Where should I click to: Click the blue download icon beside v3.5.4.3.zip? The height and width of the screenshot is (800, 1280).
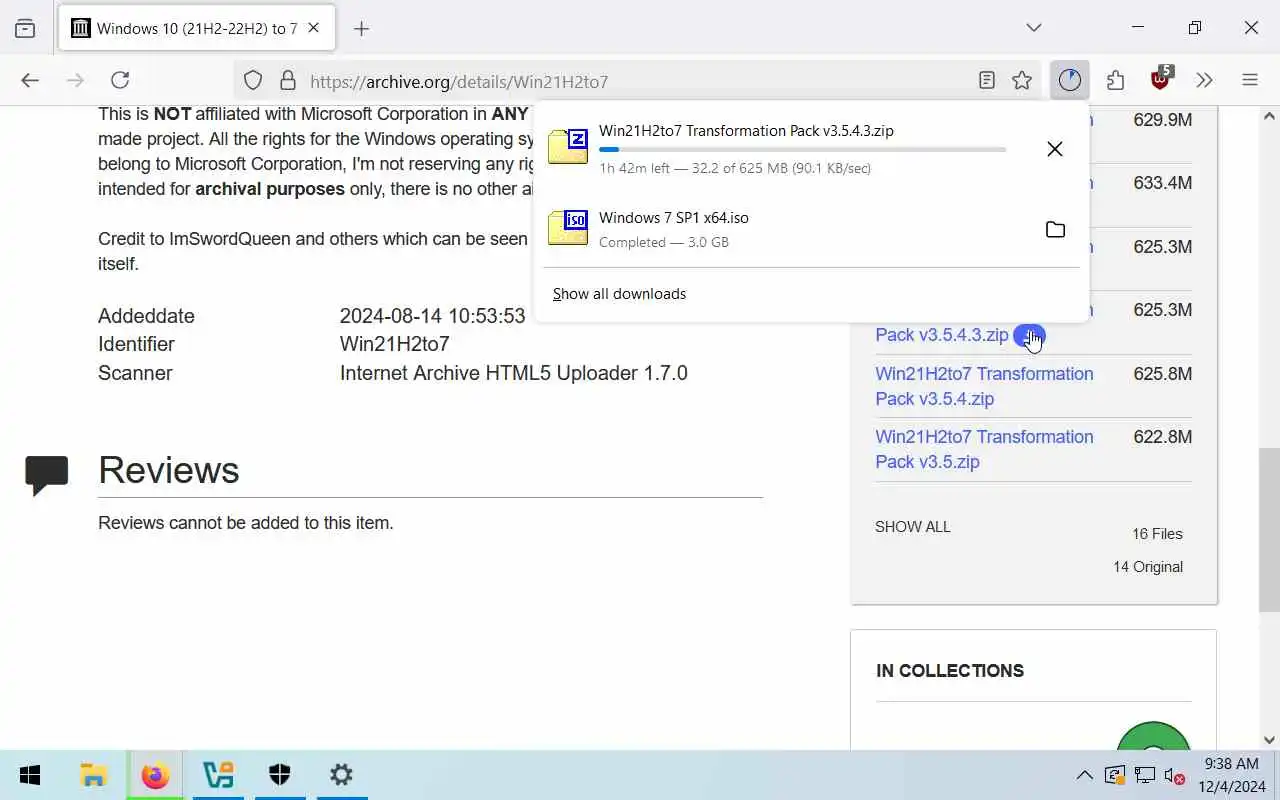pos(1029,336)
